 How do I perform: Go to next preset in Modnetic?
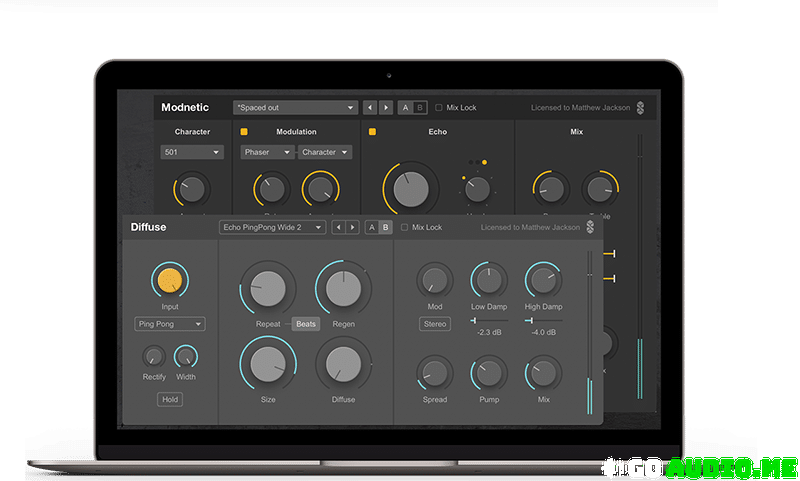[x=386, y=108]
